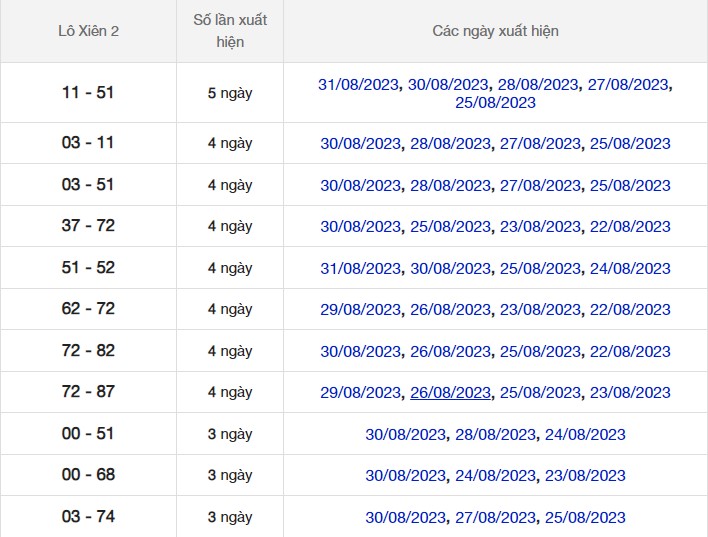Click the "Lô Xiên 2" column header
This screenshot has height=537, width=708.
(x=88, y=31)
